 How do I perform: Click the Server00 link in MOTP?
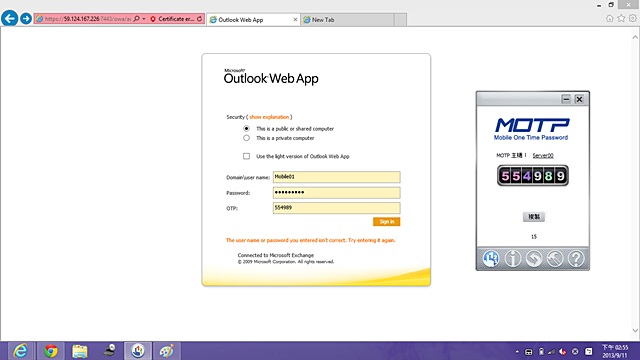(543, 156)
